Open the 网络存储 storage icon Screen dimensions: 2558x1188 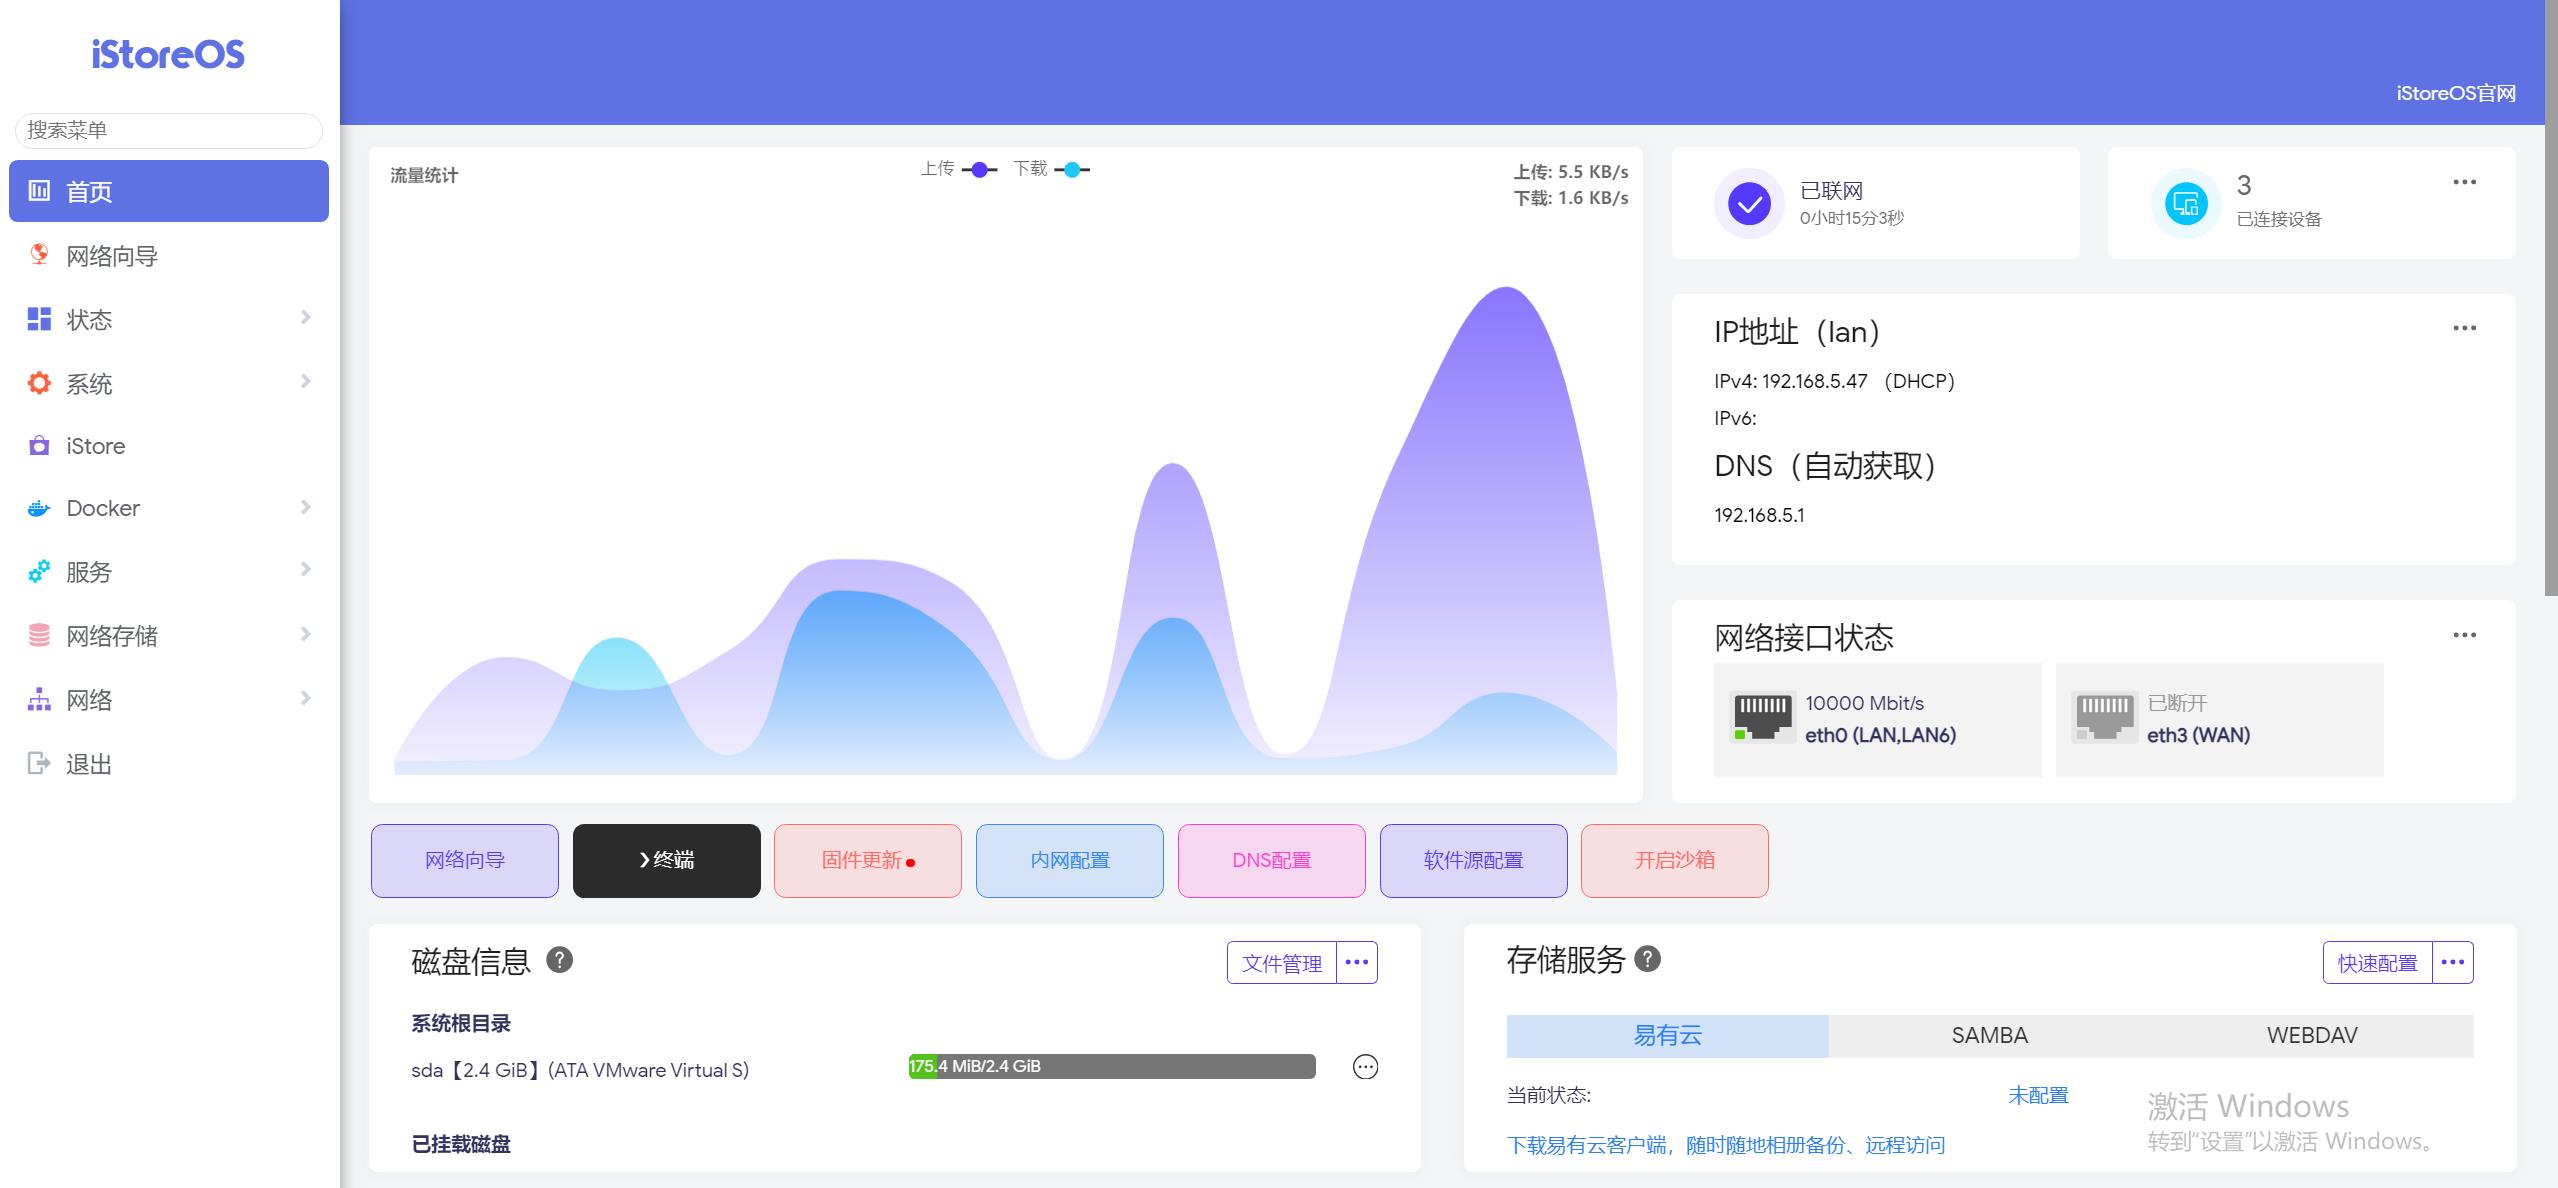(x=38, y=634)
